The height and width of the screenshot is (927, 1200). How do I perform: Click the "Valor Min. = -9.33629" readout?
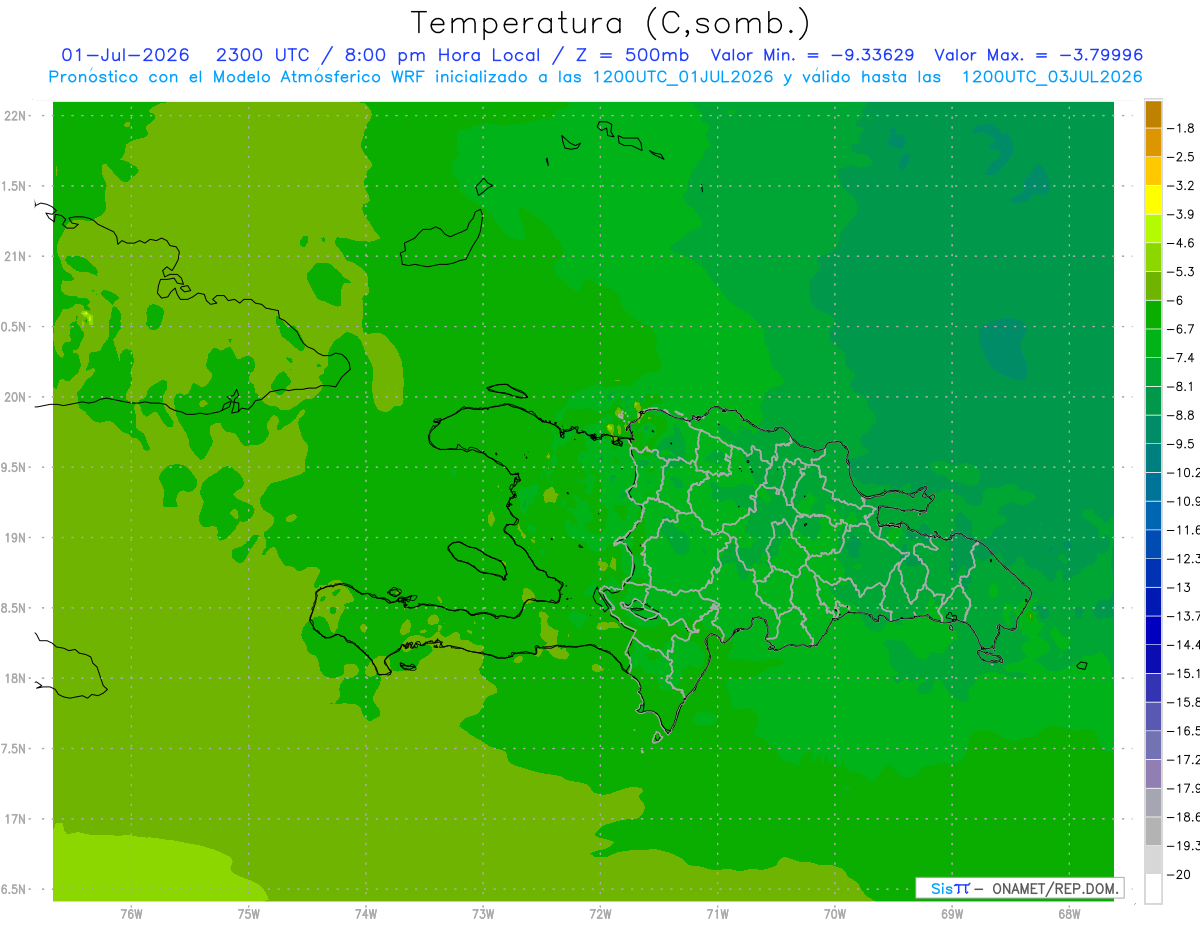[812, 55]
